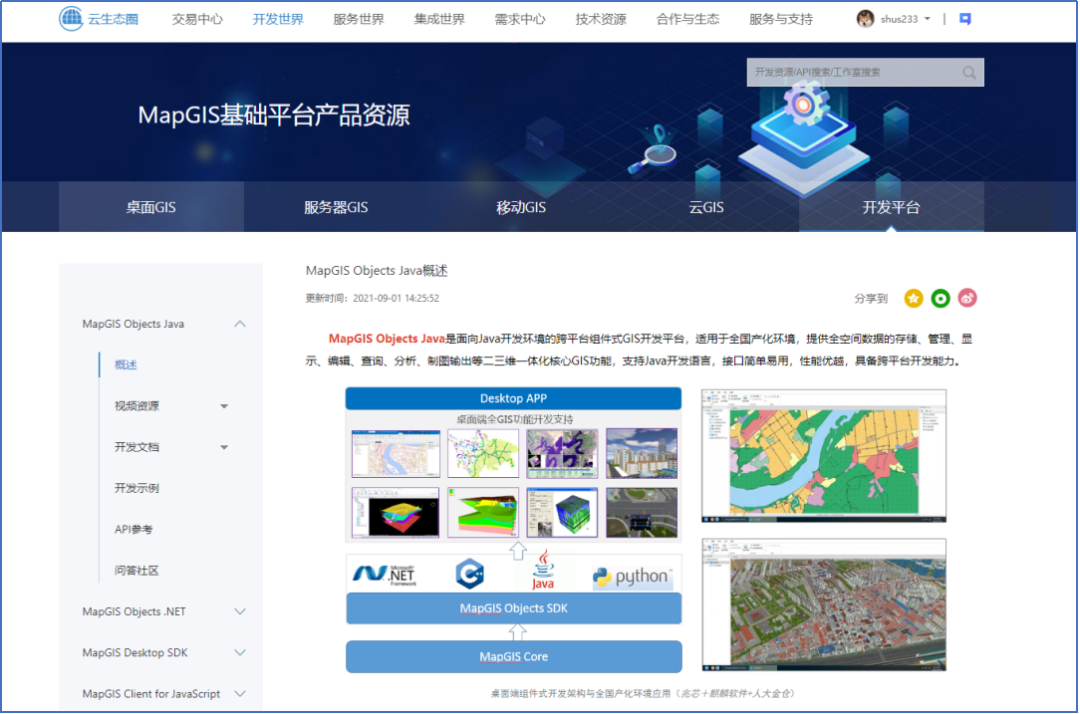Open the stacked 3D layers thumbnail
The width and height of the screenshot is (1080, 714).
395,513
